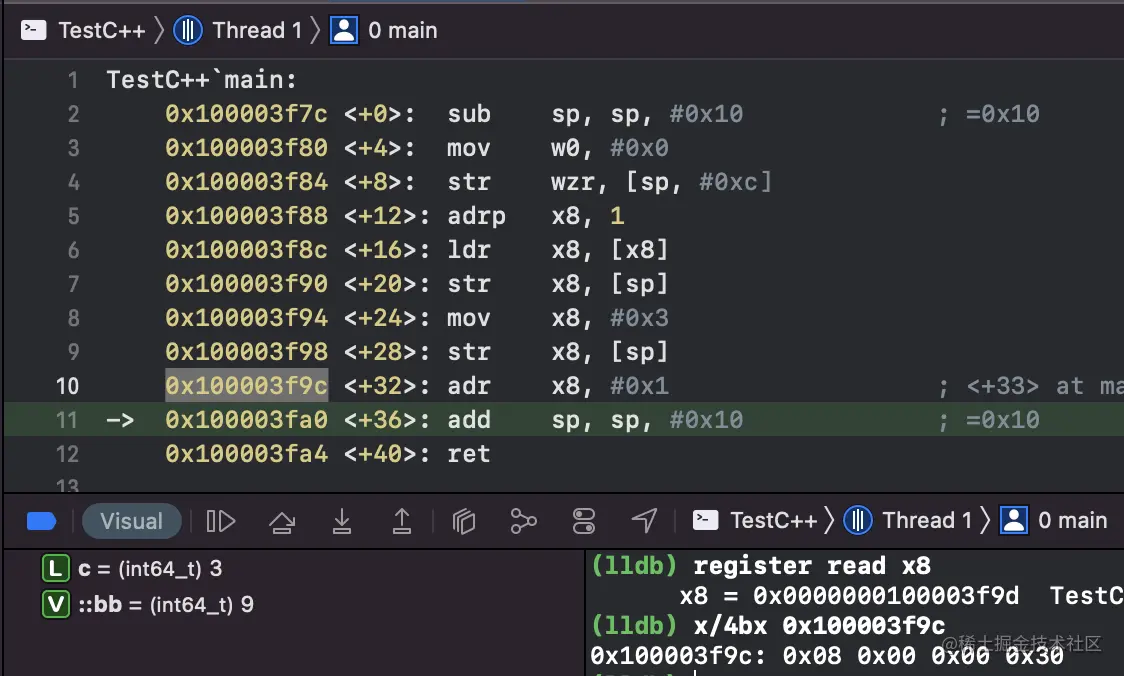Toggle the blue breakpoints activation button
Image resolution: width=1124 pixels, height=676 pixels.
(x=42, y=521)
